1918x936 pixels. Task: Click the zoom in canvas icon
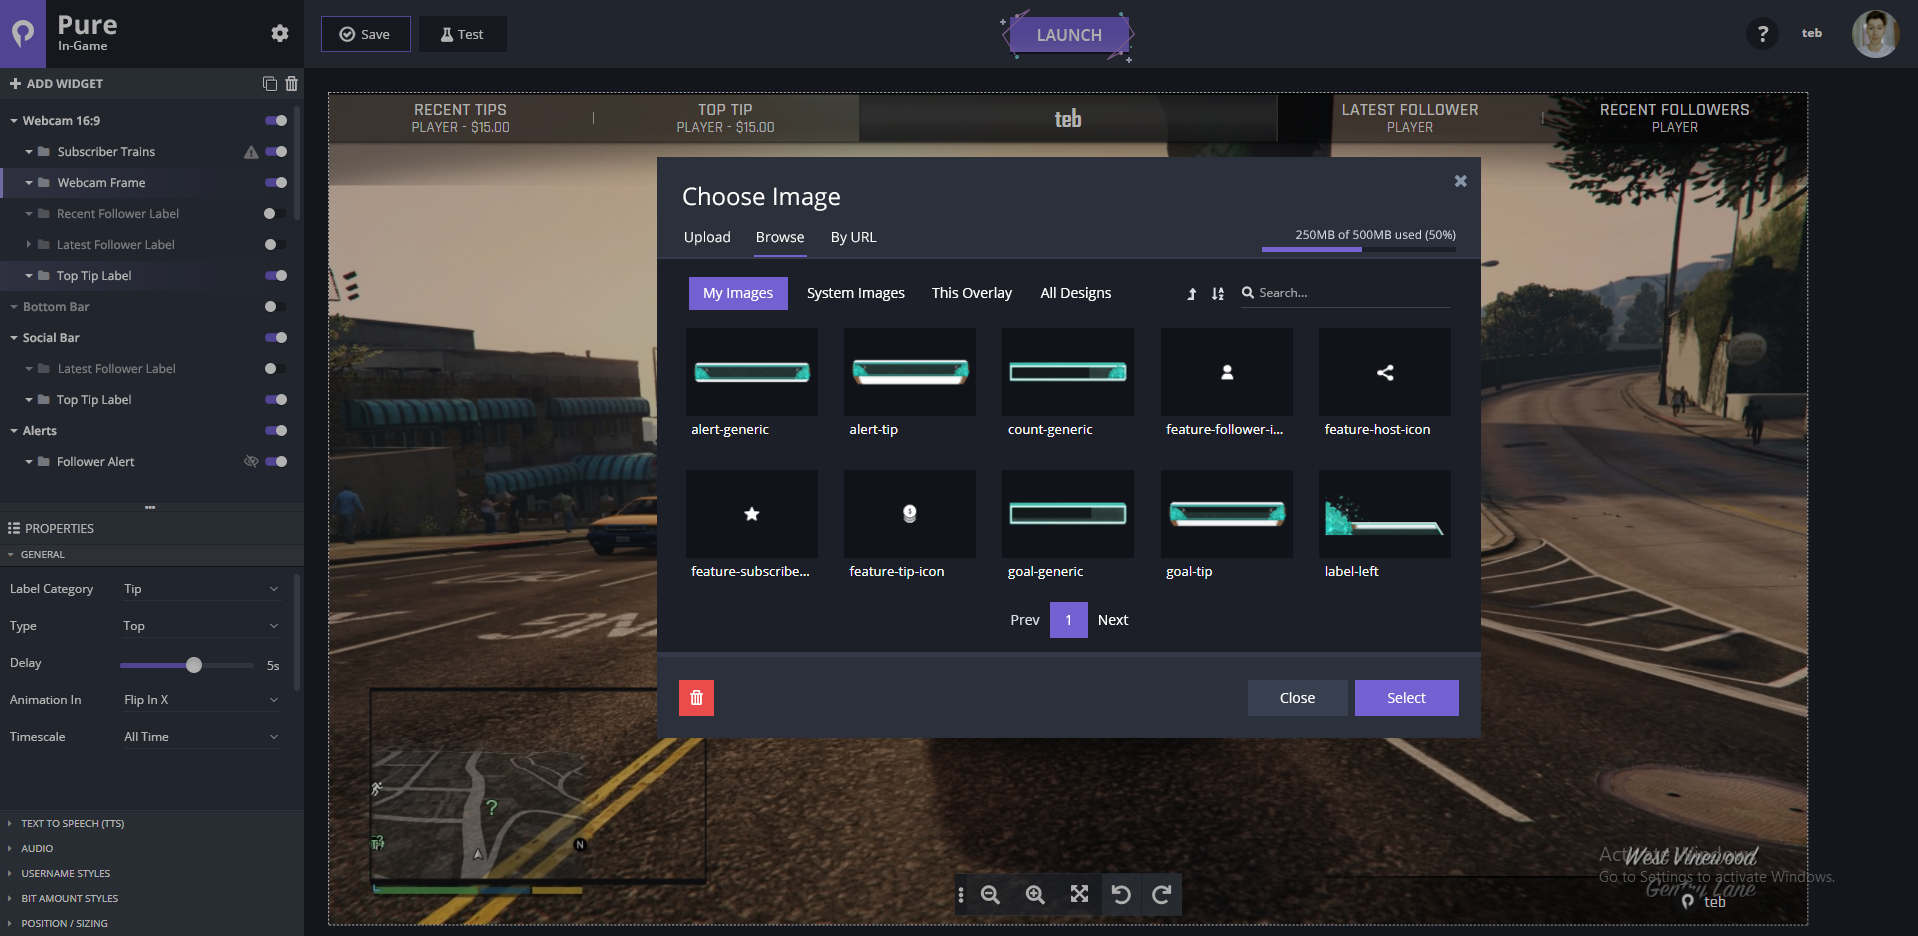1035,895
